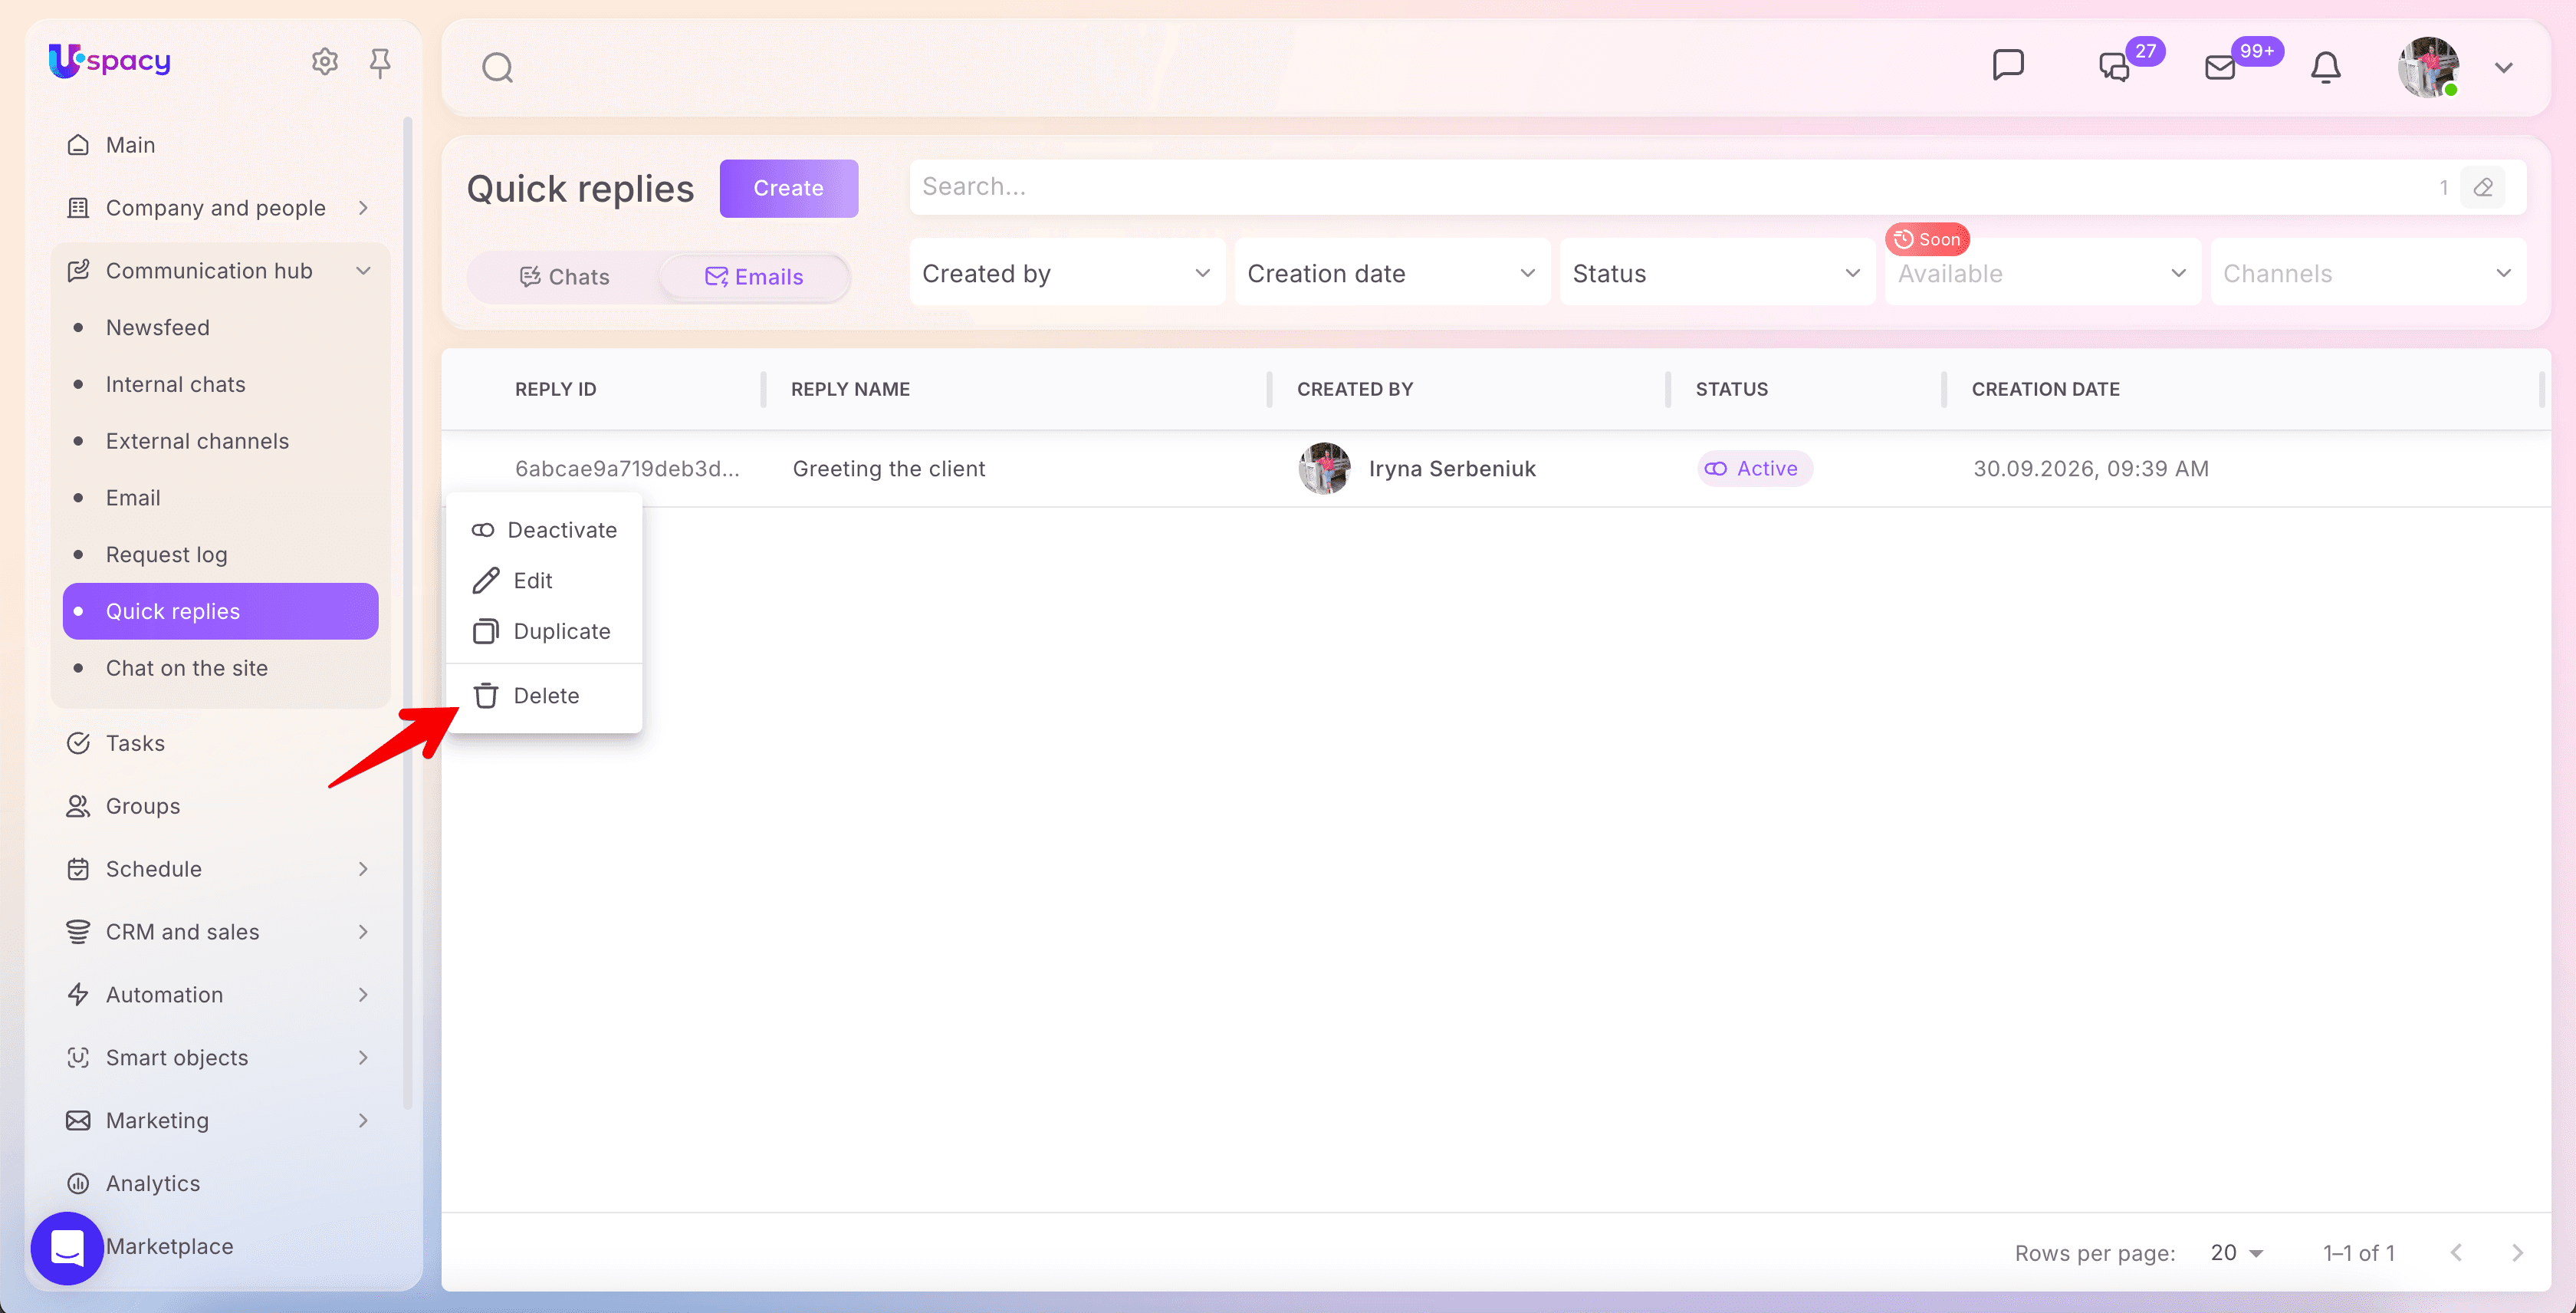This screenshot has height=1313, width=2576.
Task: Expand the Created by filter dropdown
Action: coord(1067,273)
